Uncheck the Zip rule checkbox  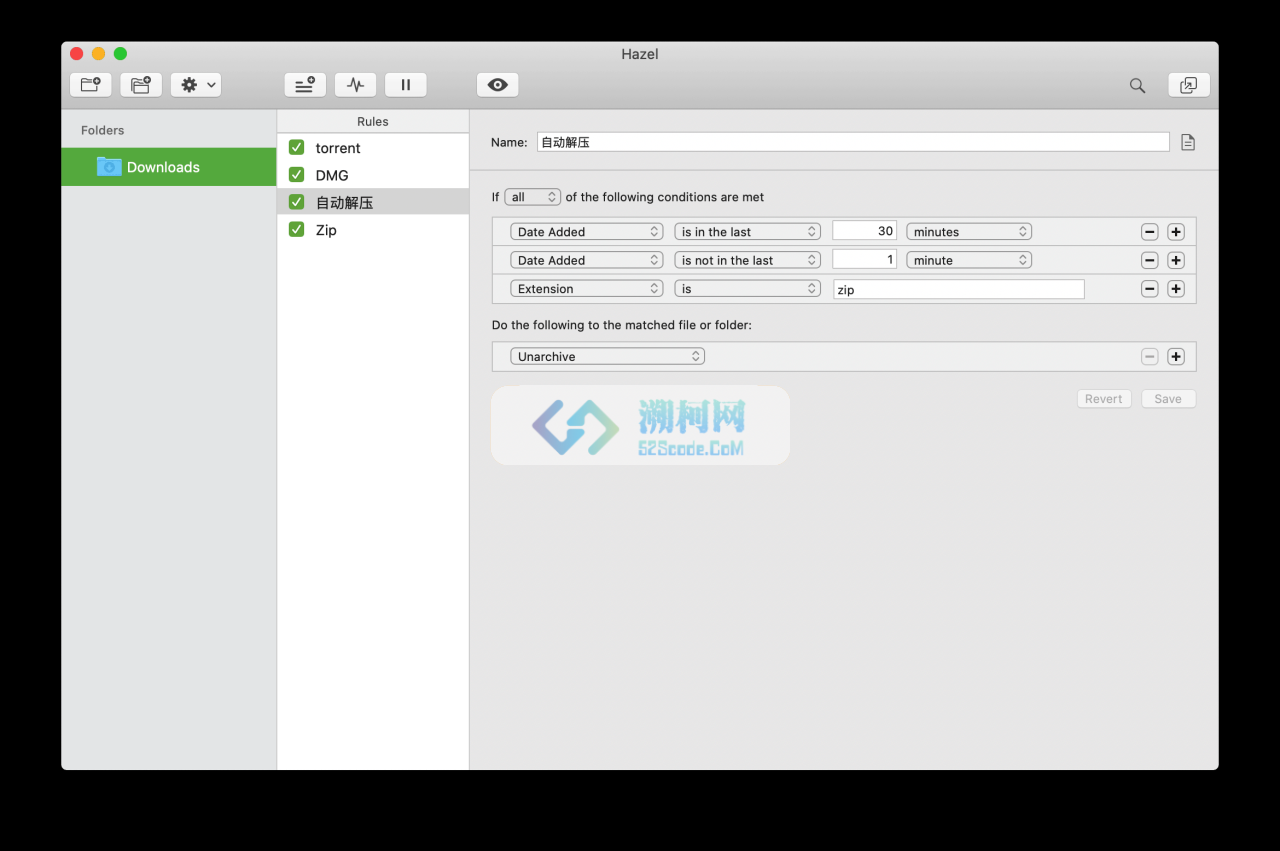[x=296, y=229]
